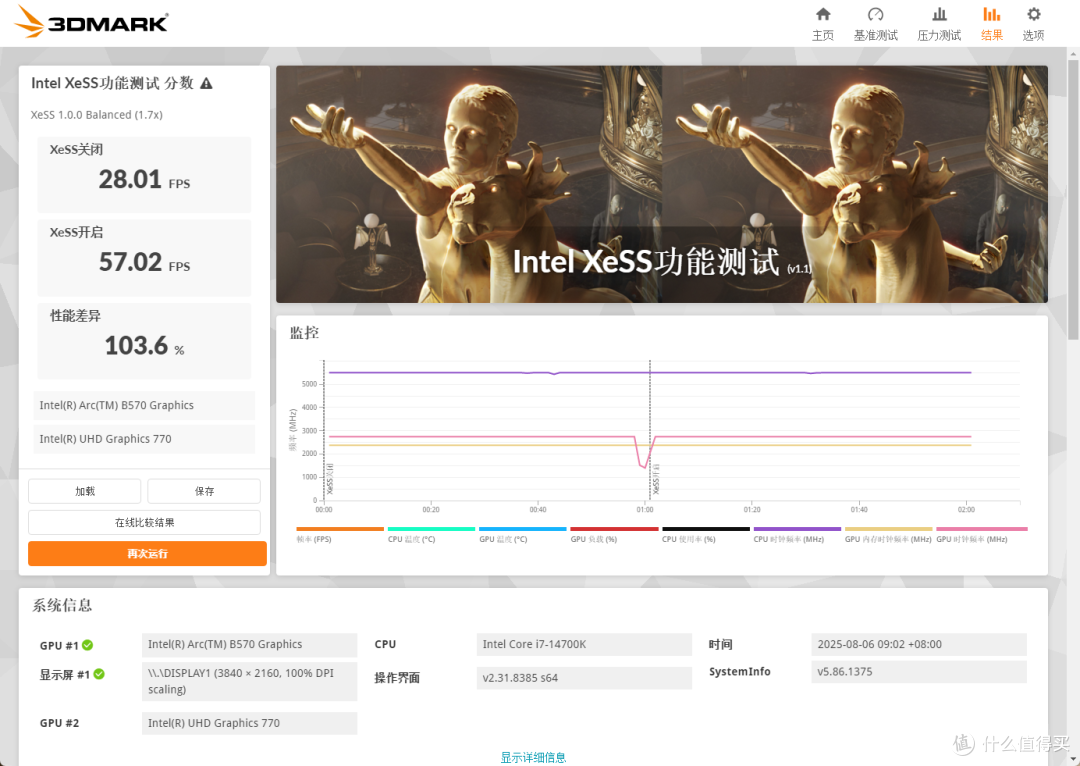Click the 监控 panel heading

tap(304, 333)
